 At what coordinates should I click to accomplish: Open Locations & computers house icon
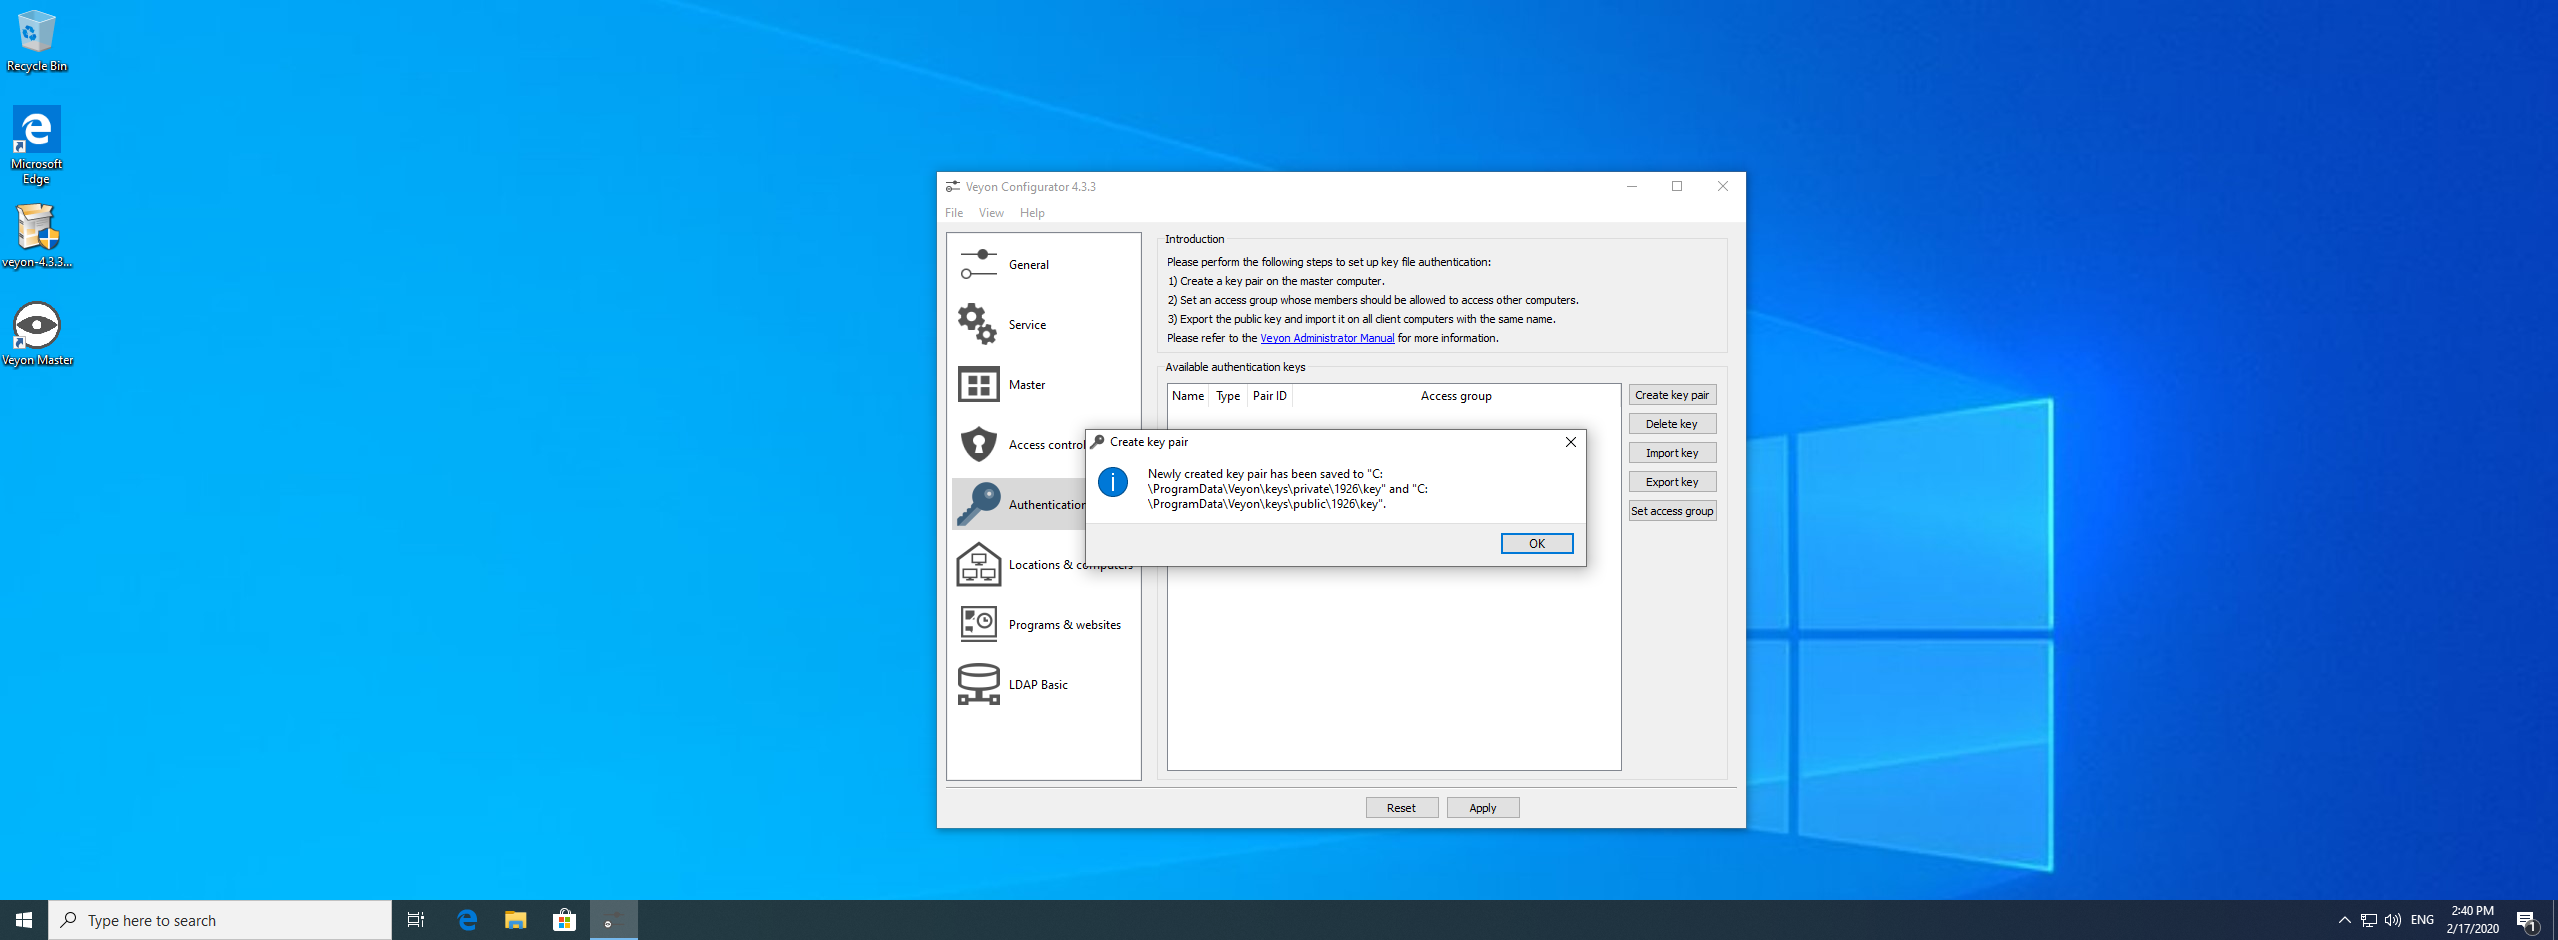[978, 564]
